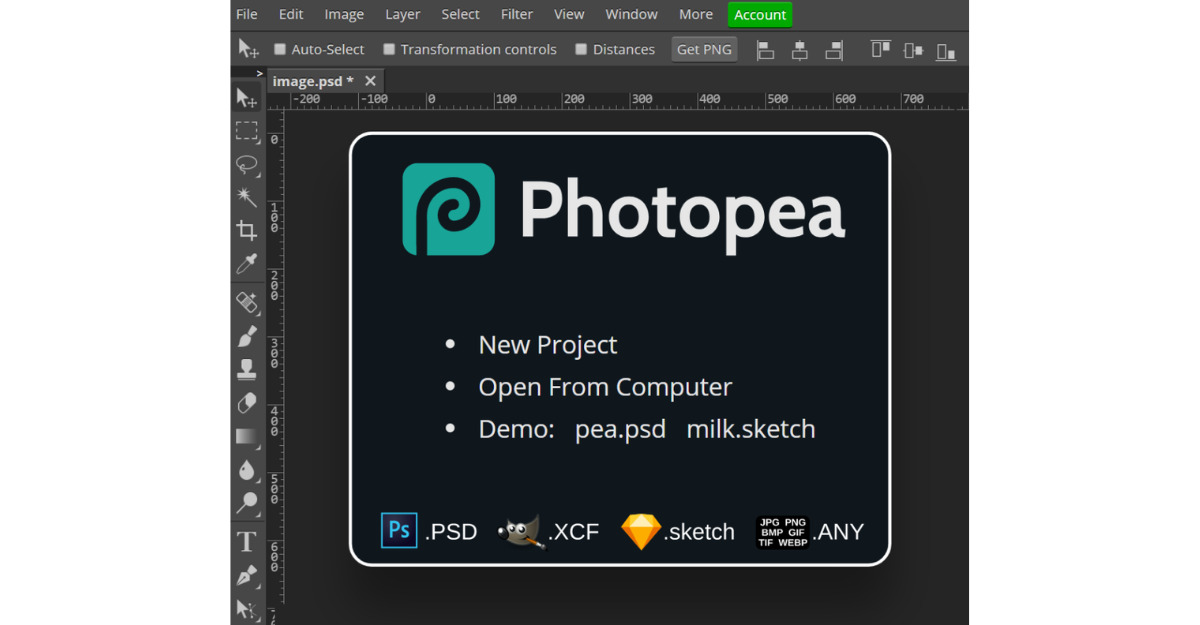Click the .ANY format label
Screen dimensions: 1200x625
(838, 532)
